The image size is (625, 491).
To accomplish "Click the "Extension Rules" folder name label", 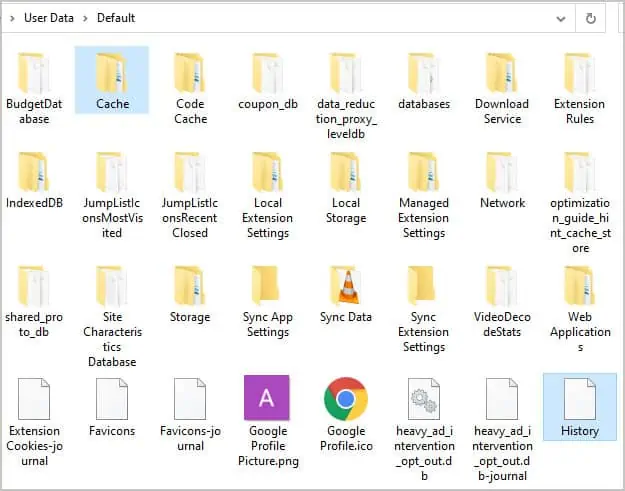I will click(x=580, y=112).
